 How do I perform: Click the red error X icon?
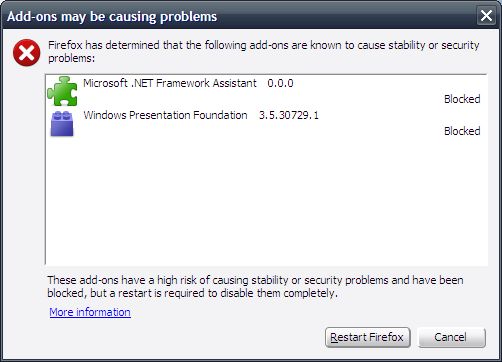coord(27,53)
